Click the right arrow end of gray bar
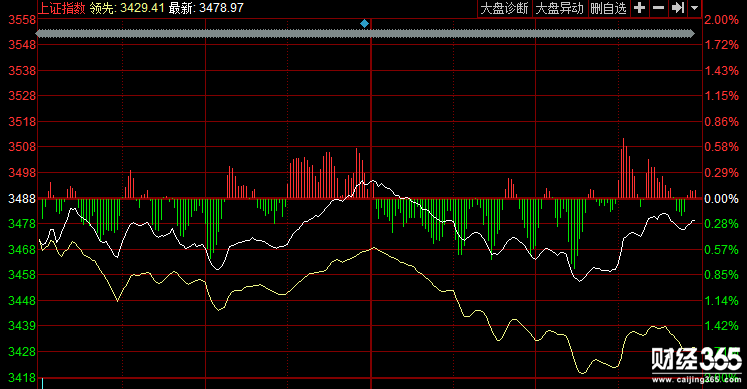The width and height of the screenshot is (747, 389). 691,33
